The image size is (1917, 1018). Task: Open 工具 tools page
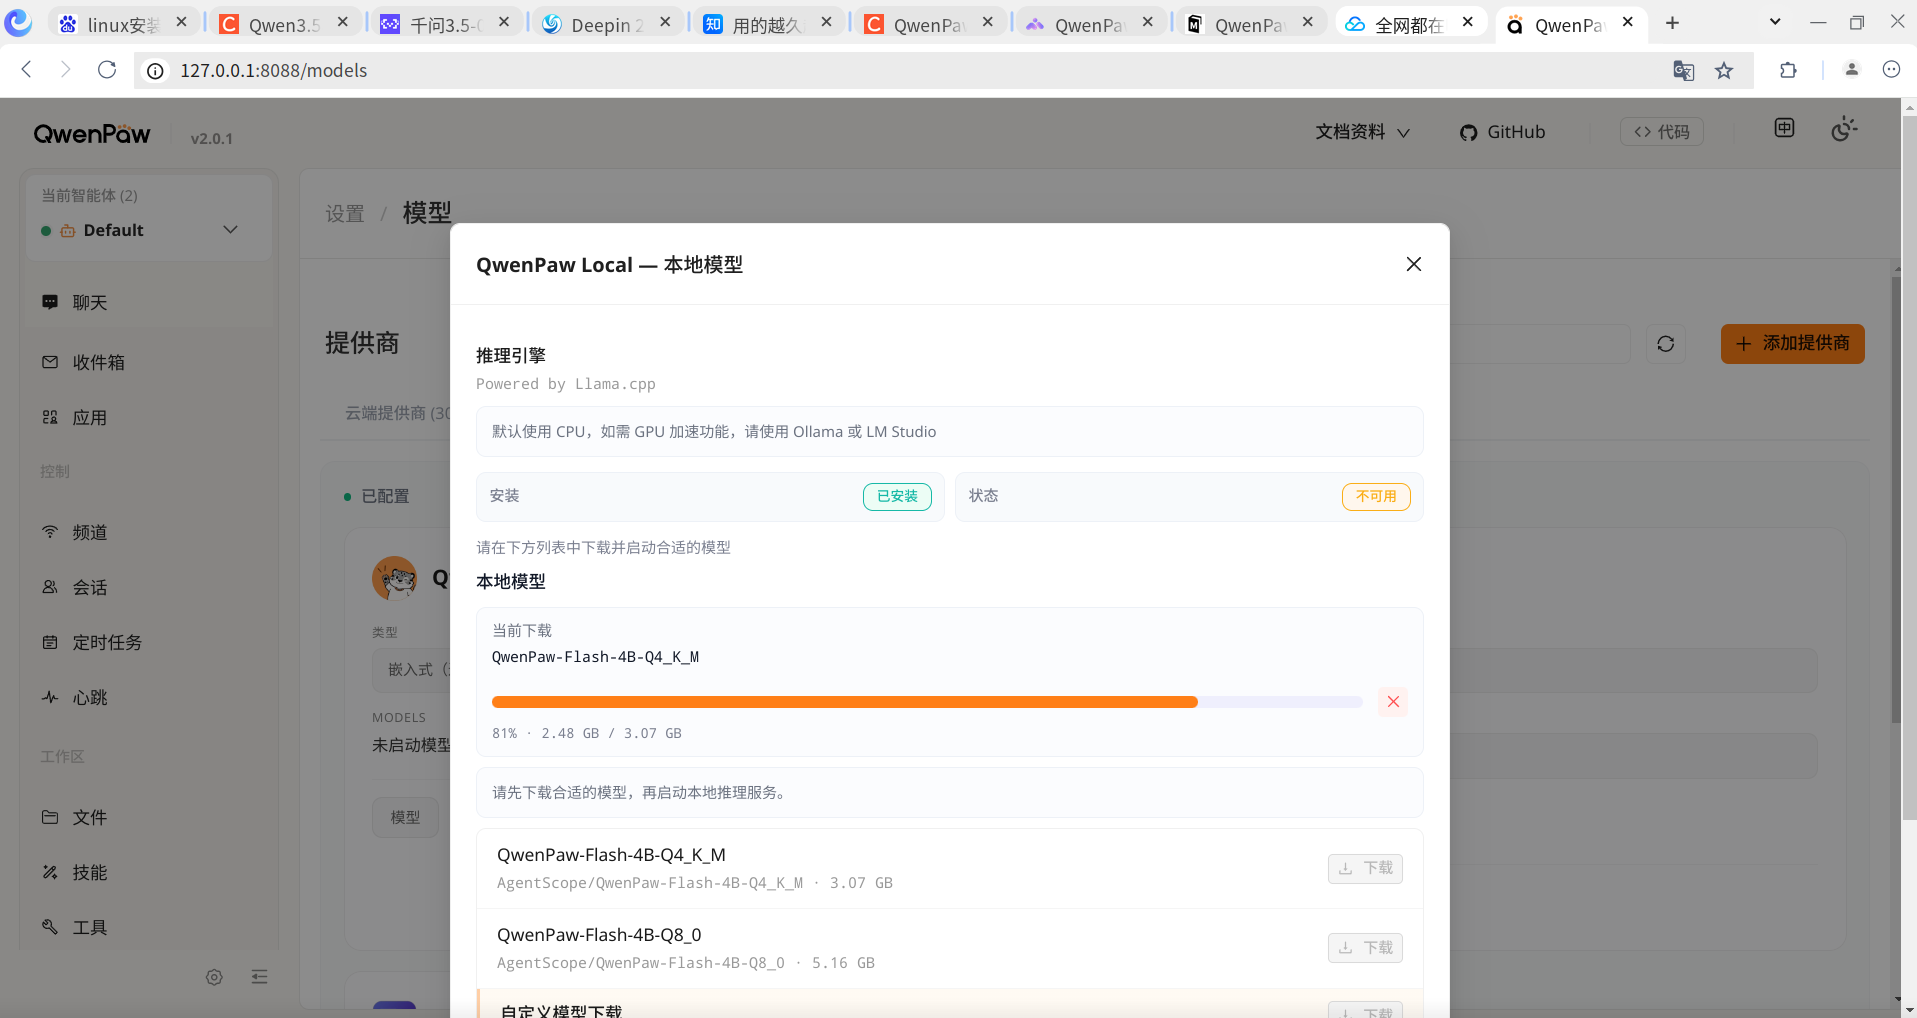tap(150, 927)
